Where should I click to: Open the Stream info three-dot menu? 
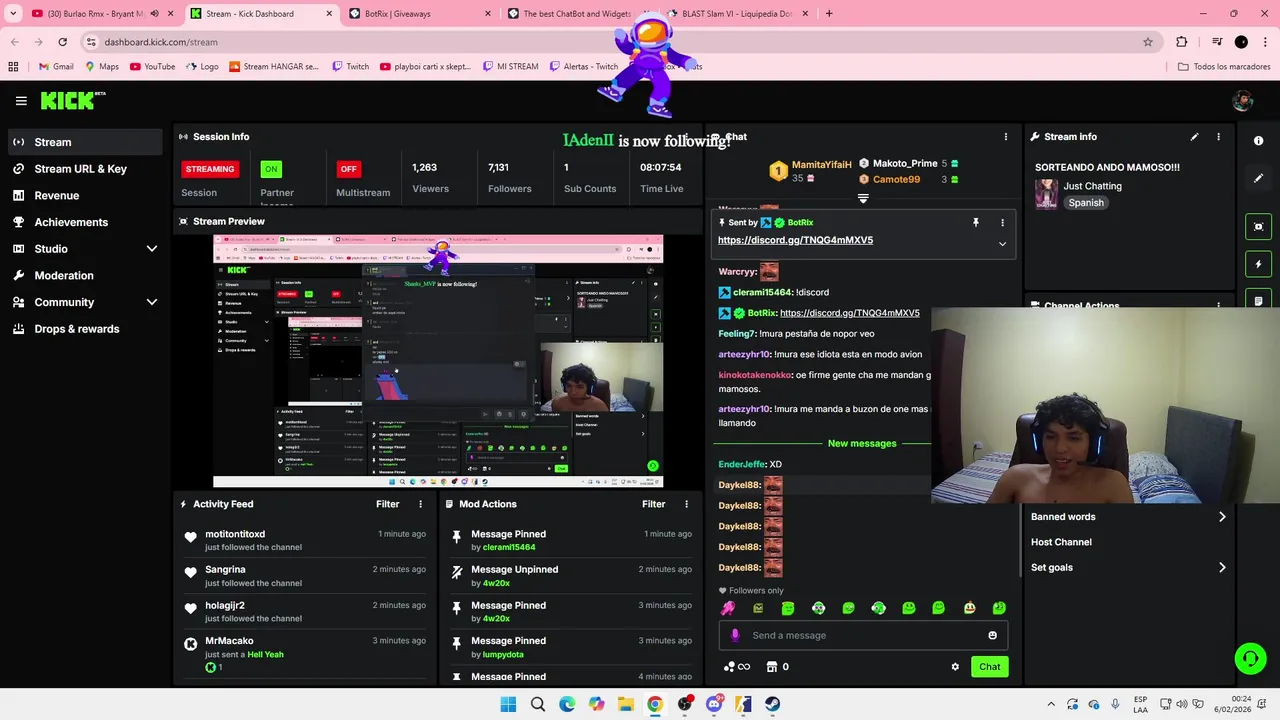pyautogui.click(x=1218, y=137)
